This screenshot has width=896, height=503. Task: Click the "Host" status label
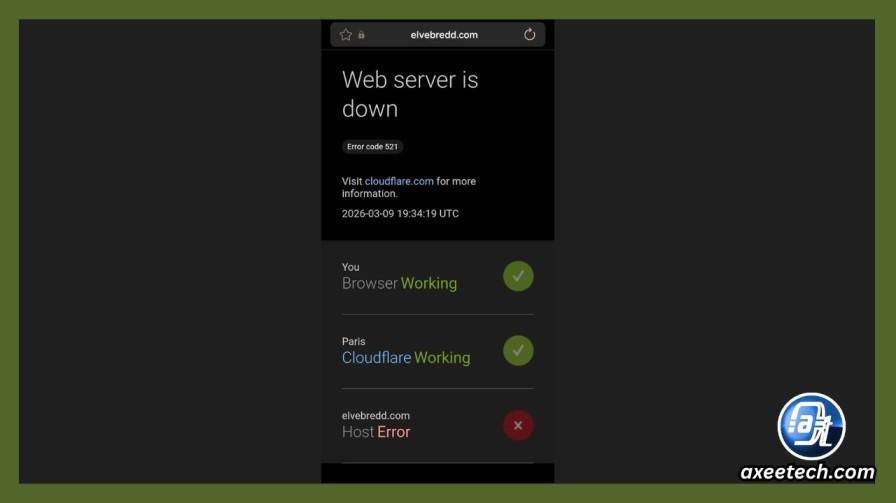pyautogui.click(x=358, y=432)
